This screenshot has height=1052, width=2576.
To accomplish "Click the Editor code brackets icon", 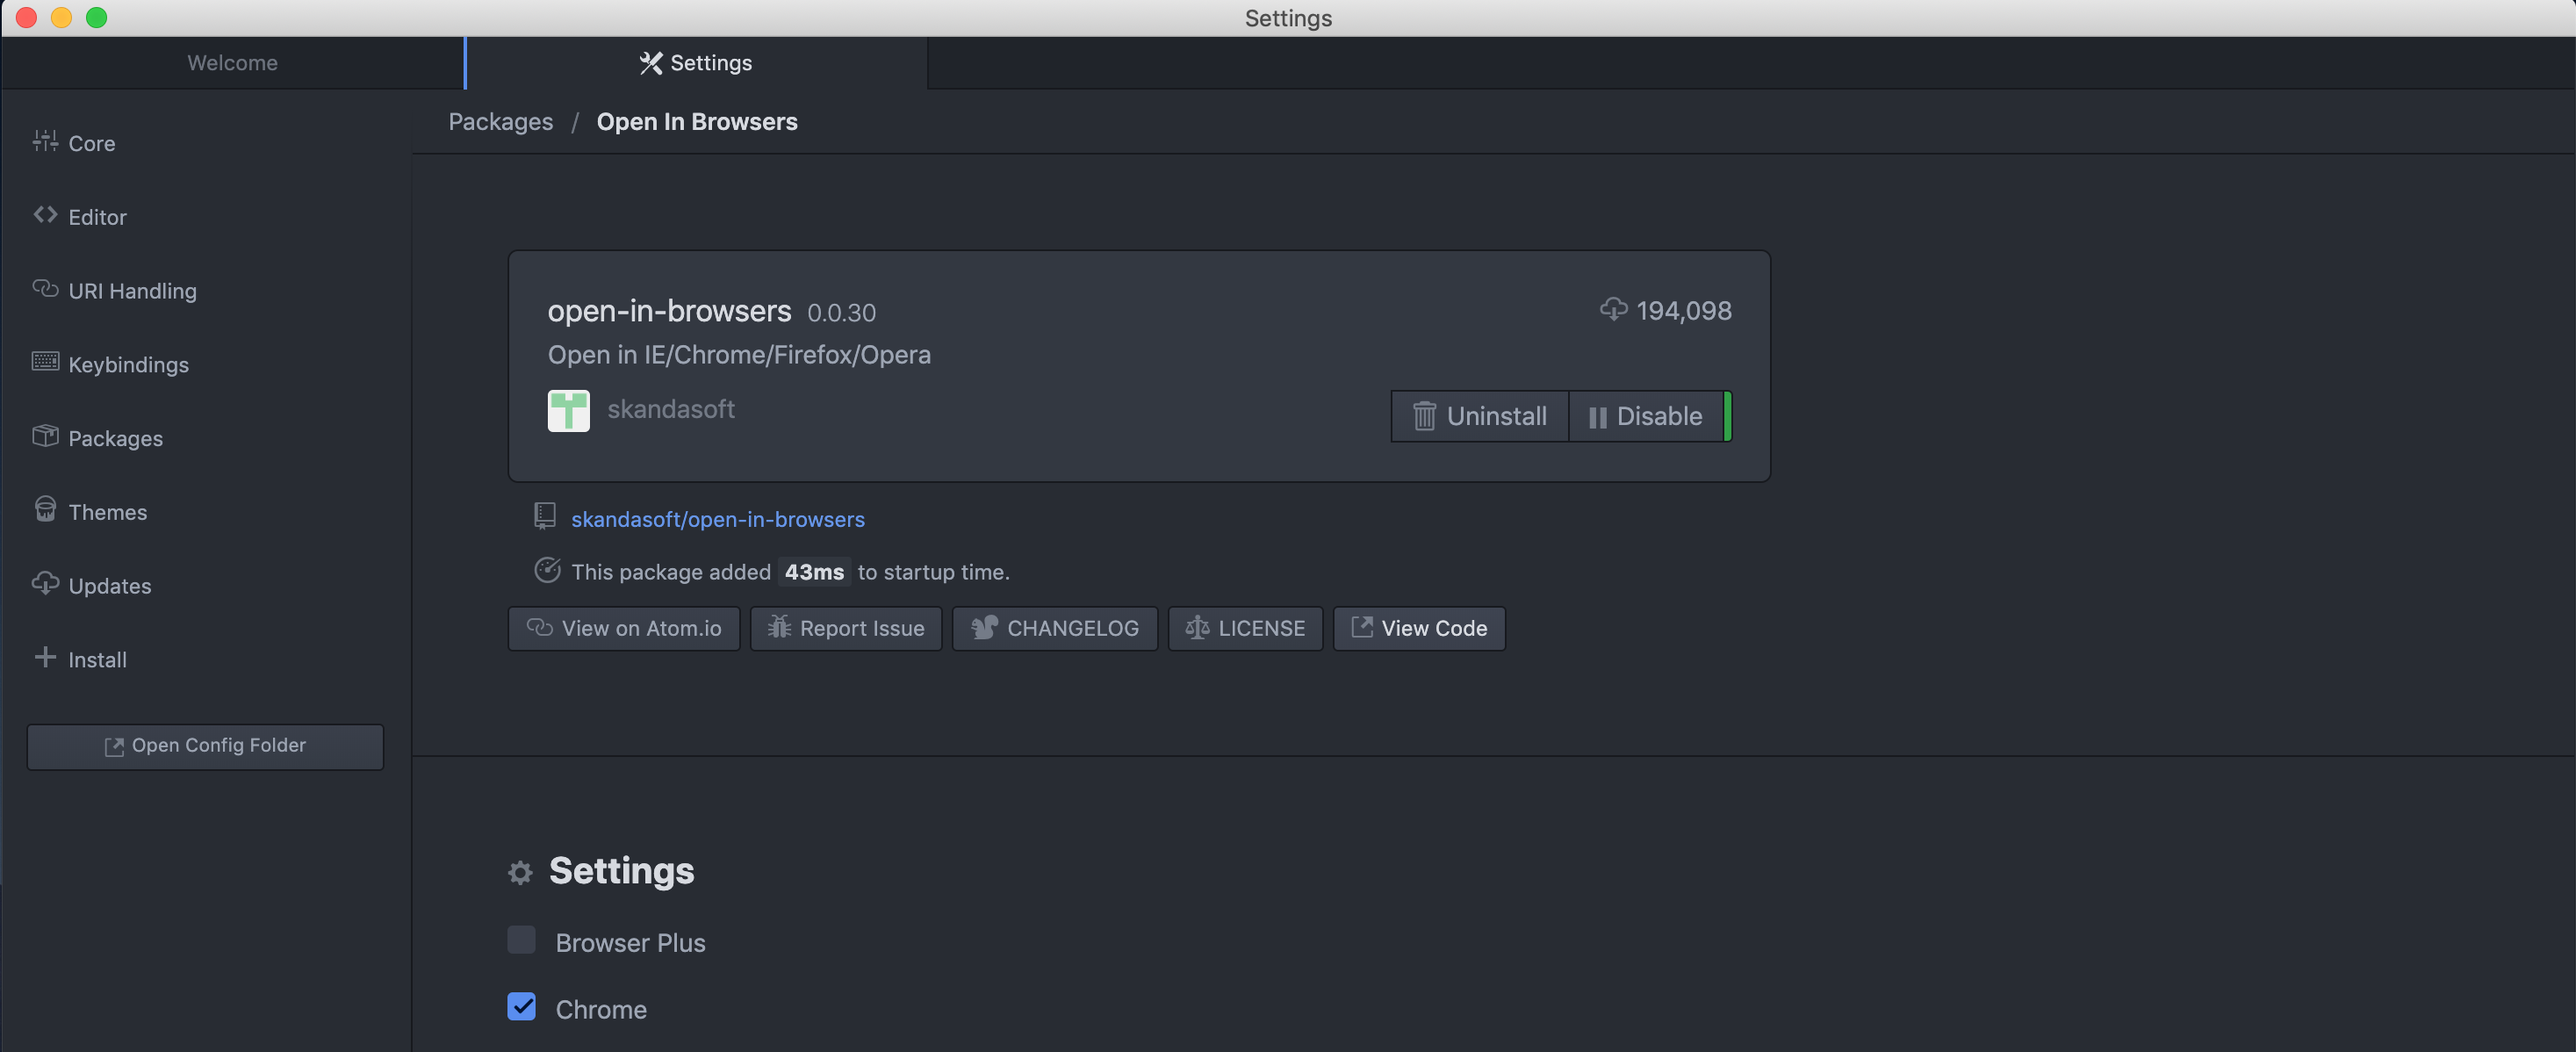I will tap(44, 215).
